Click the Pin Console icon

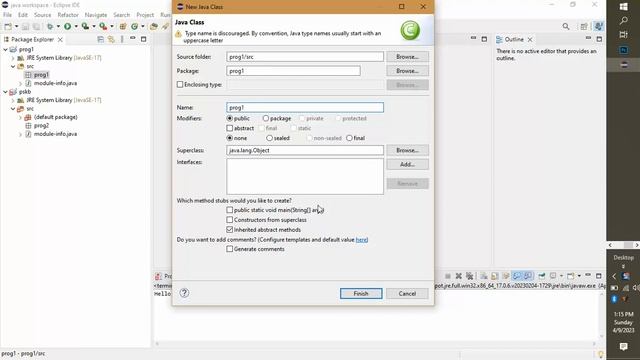pyautogui.click(x=542, y=276)
